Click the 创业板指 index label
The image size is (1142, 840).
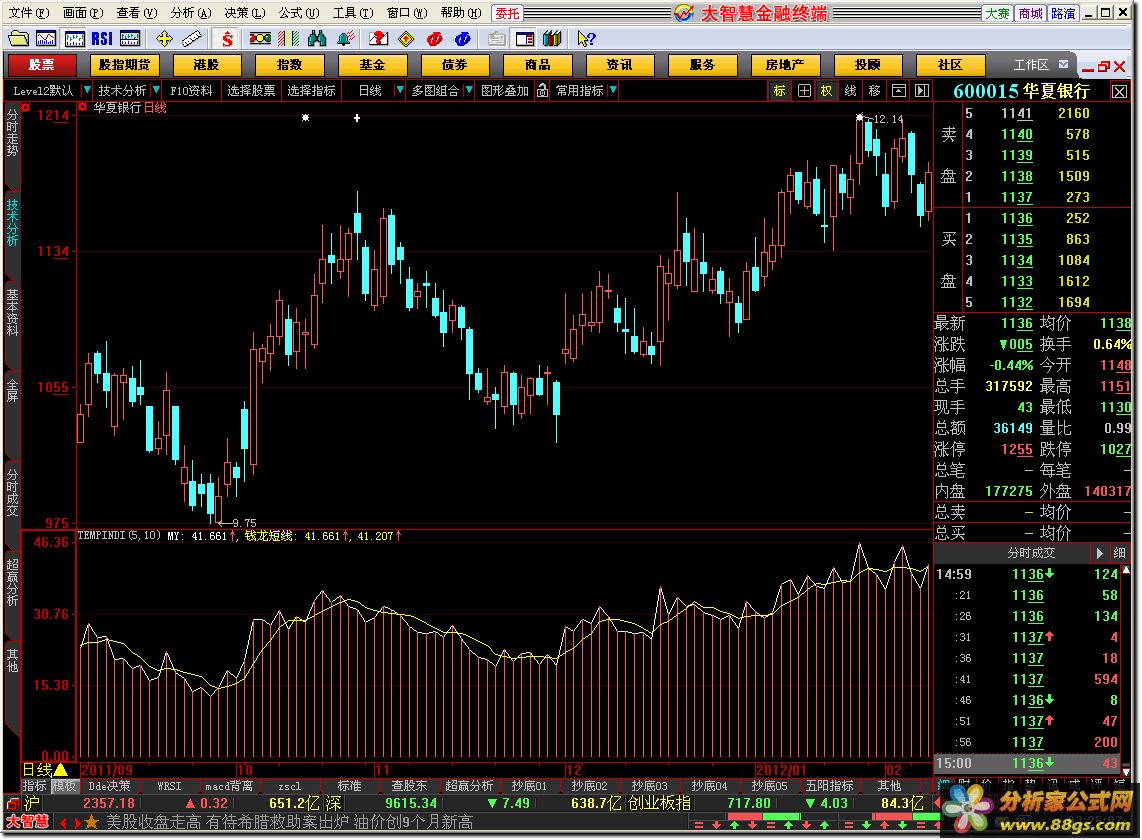659,804
